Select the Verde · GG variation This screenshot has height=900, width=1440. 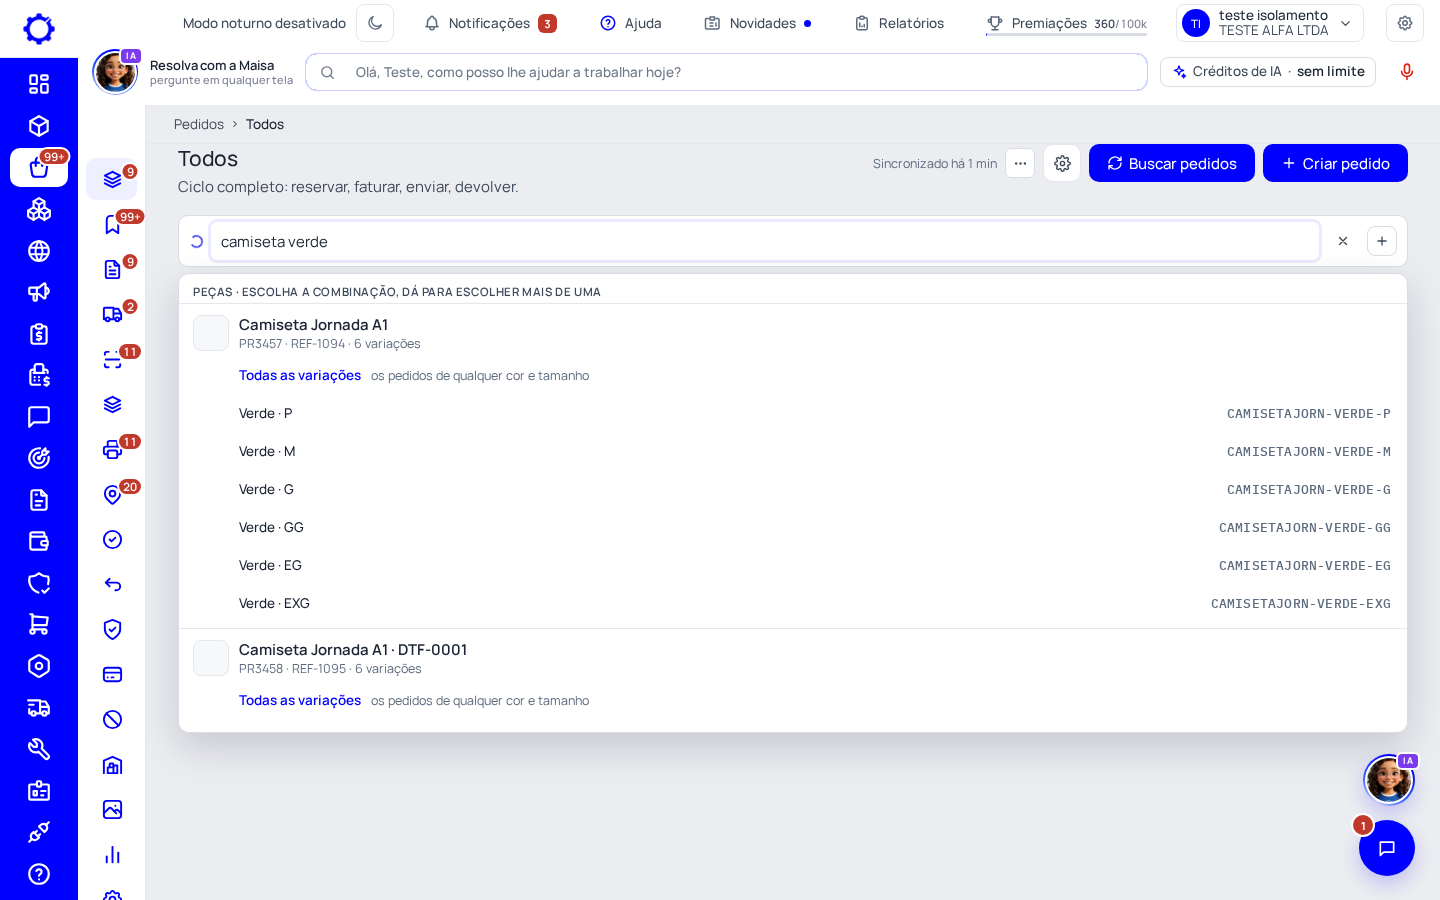click(x=793, y=527)
